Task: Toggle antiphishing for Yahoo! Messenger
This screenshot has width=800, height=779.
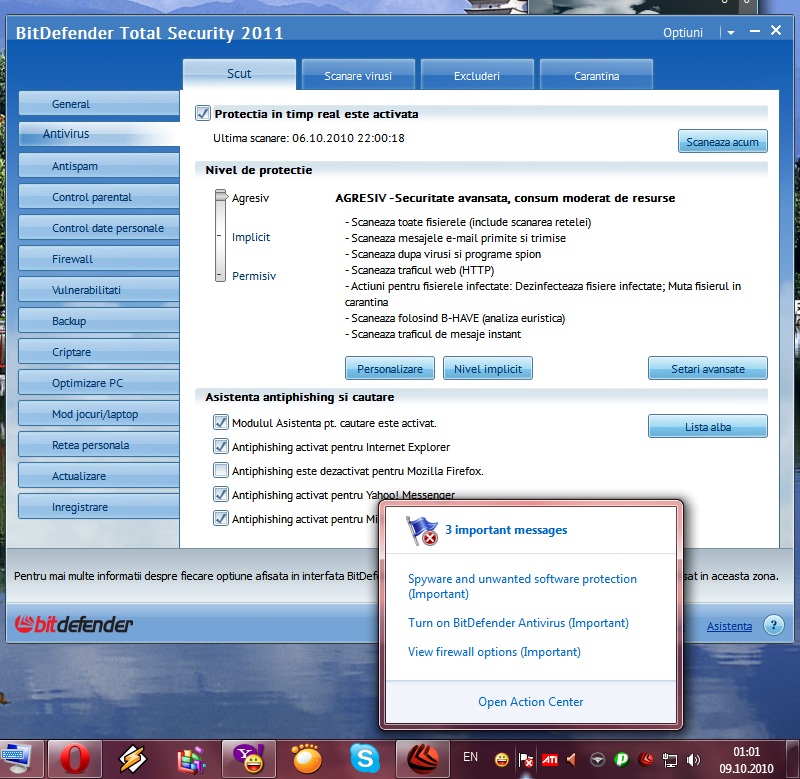Action: 220,494
